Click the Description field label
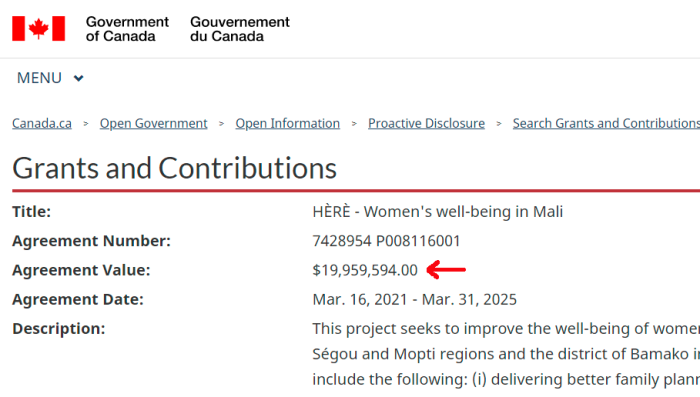This screenshot has width=700, height=397. [58, 329]
